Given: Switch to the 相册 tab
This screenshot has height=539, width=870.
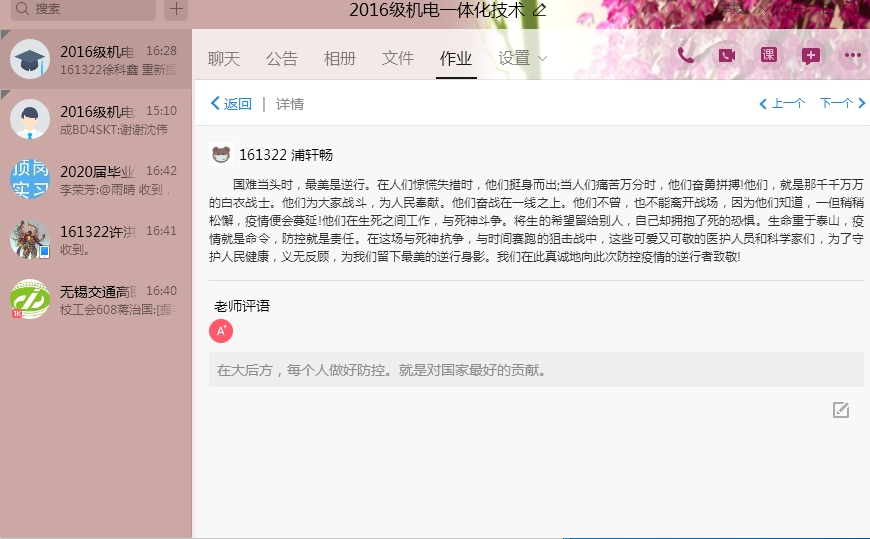Looking at the screenshot, I should click(340, 58).
